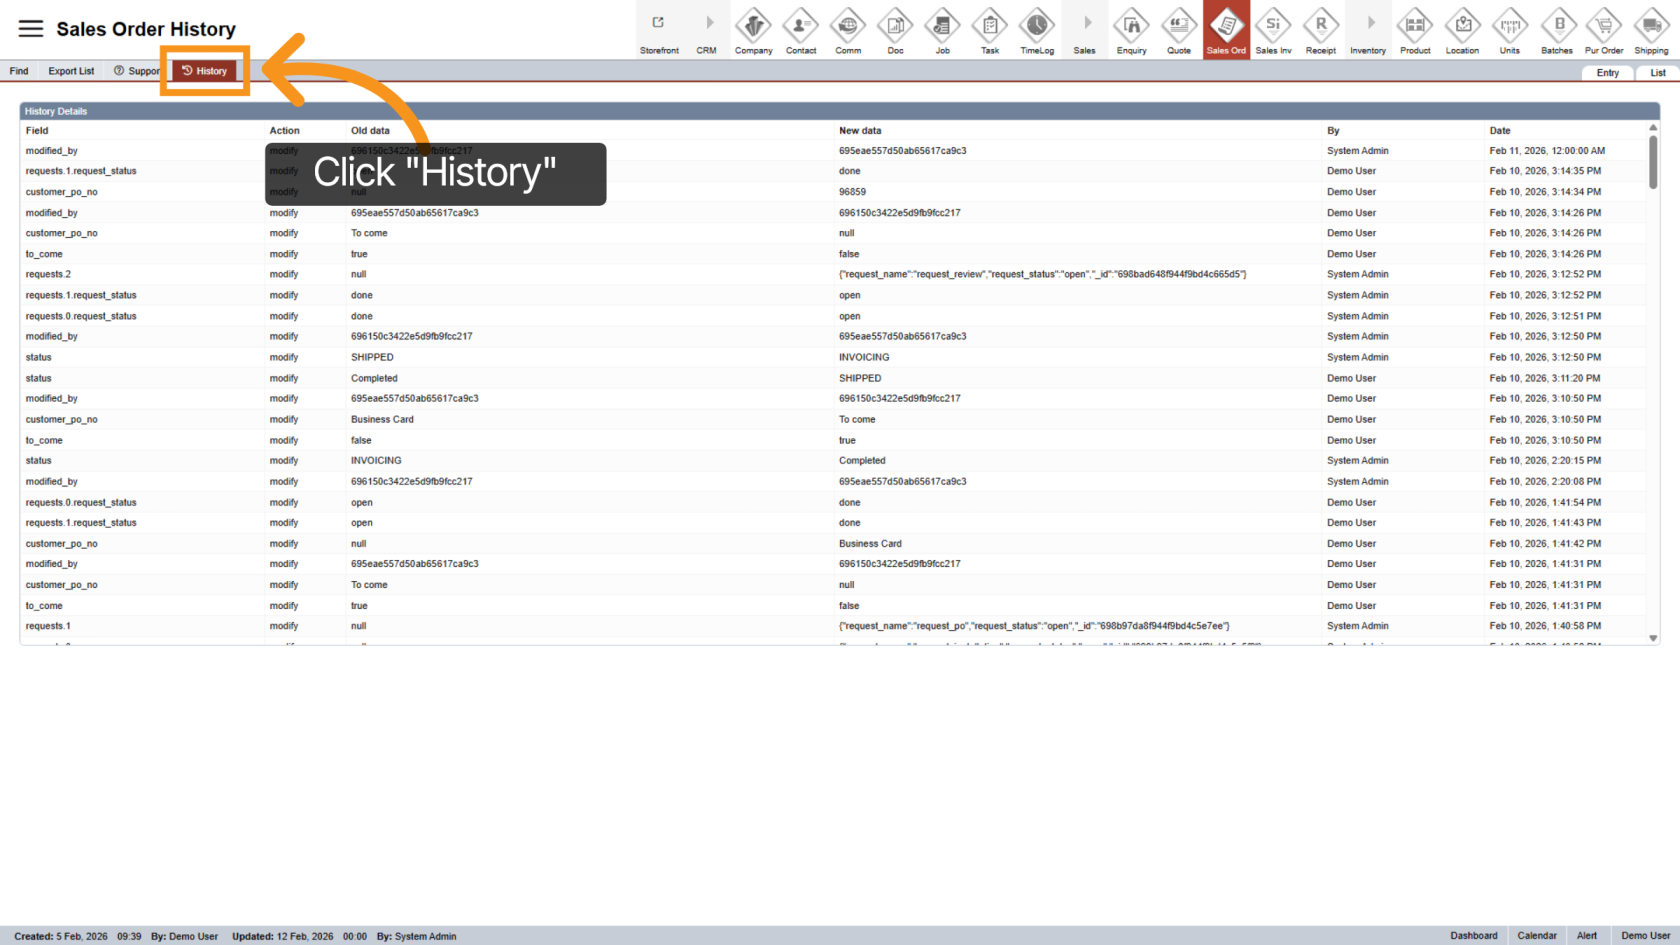Click the History toolbar button
Image resolution: width=1680 pixels, height=945 pixels.
pos(205,71)
